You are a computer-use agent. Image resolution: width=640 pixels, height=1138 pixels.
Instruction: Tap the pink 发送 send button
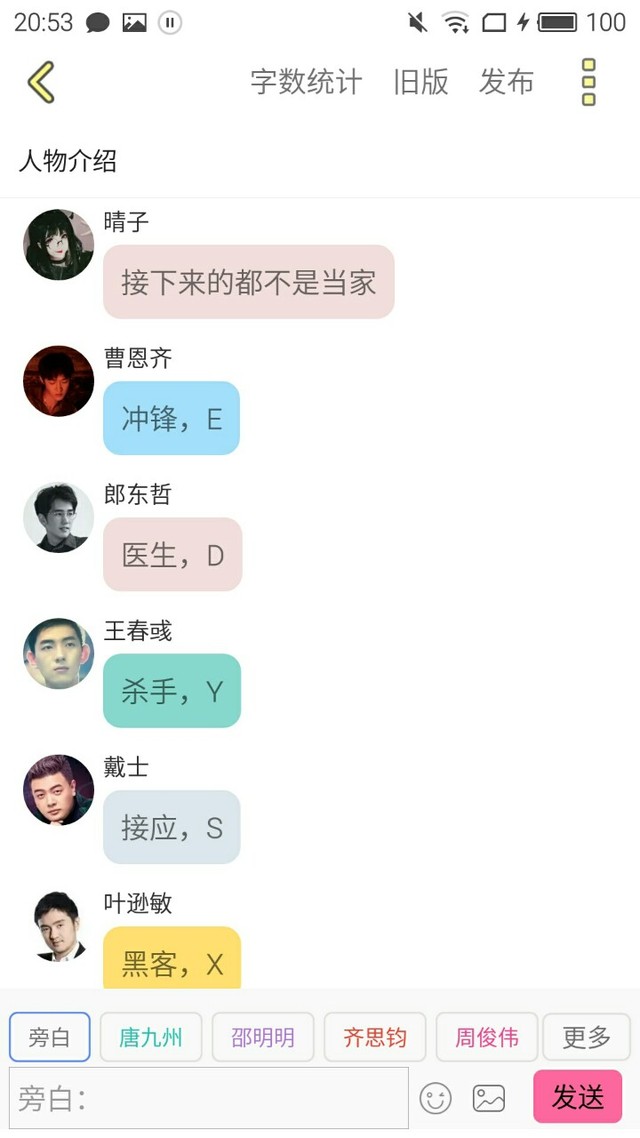tap(578, 1097)
